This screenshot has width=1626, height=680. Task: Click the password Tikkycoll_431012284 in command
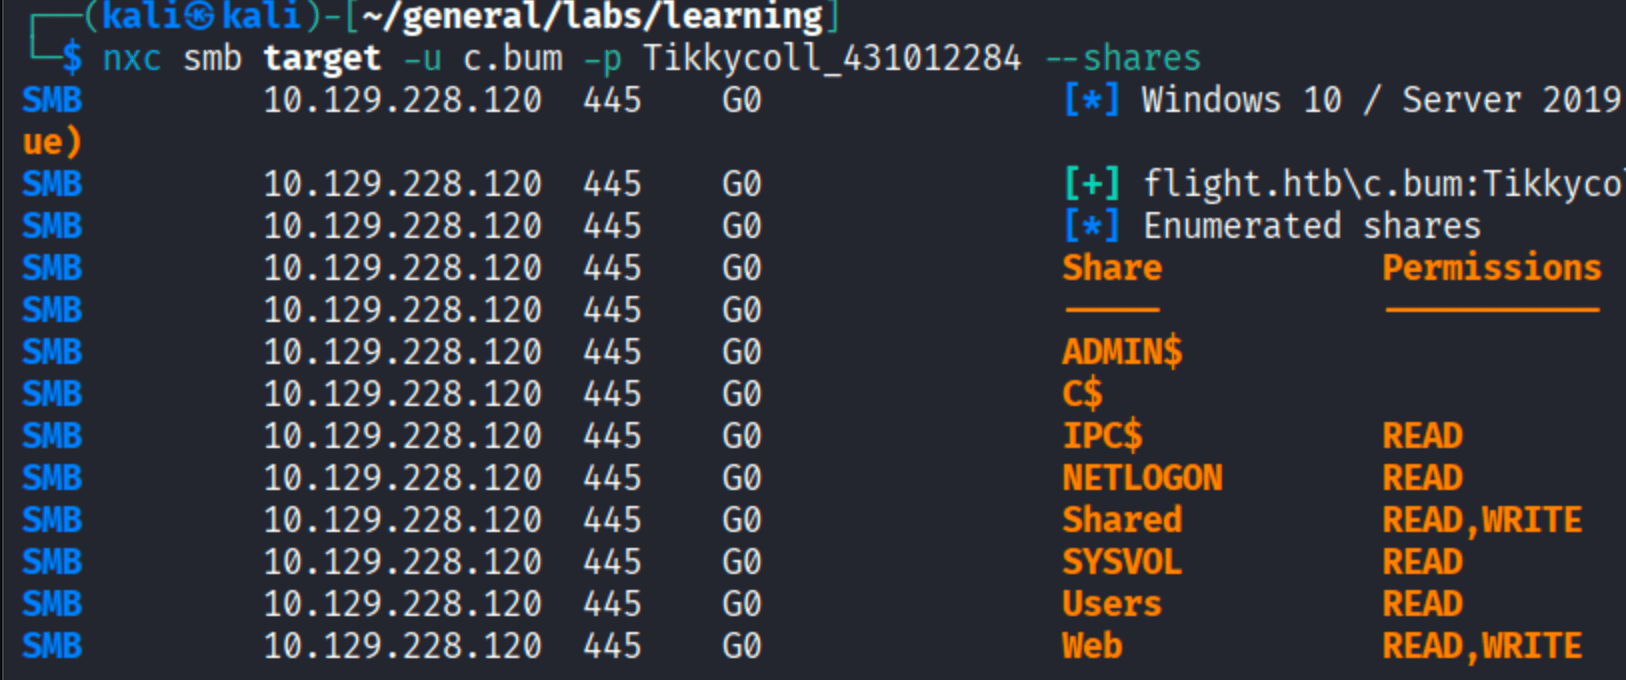832,58
